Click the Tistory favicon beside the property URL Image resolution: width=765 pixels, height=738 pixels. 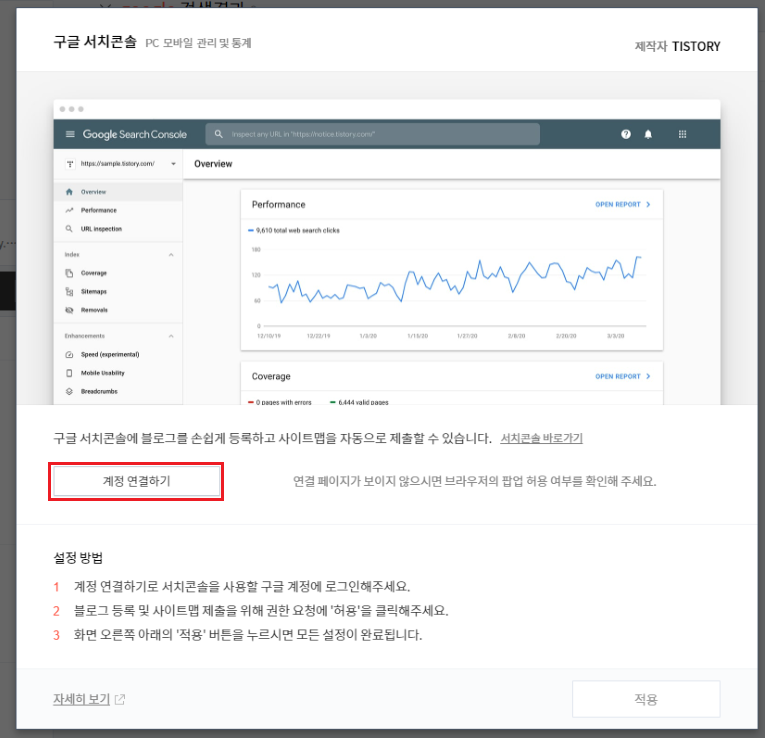point(70,164)
